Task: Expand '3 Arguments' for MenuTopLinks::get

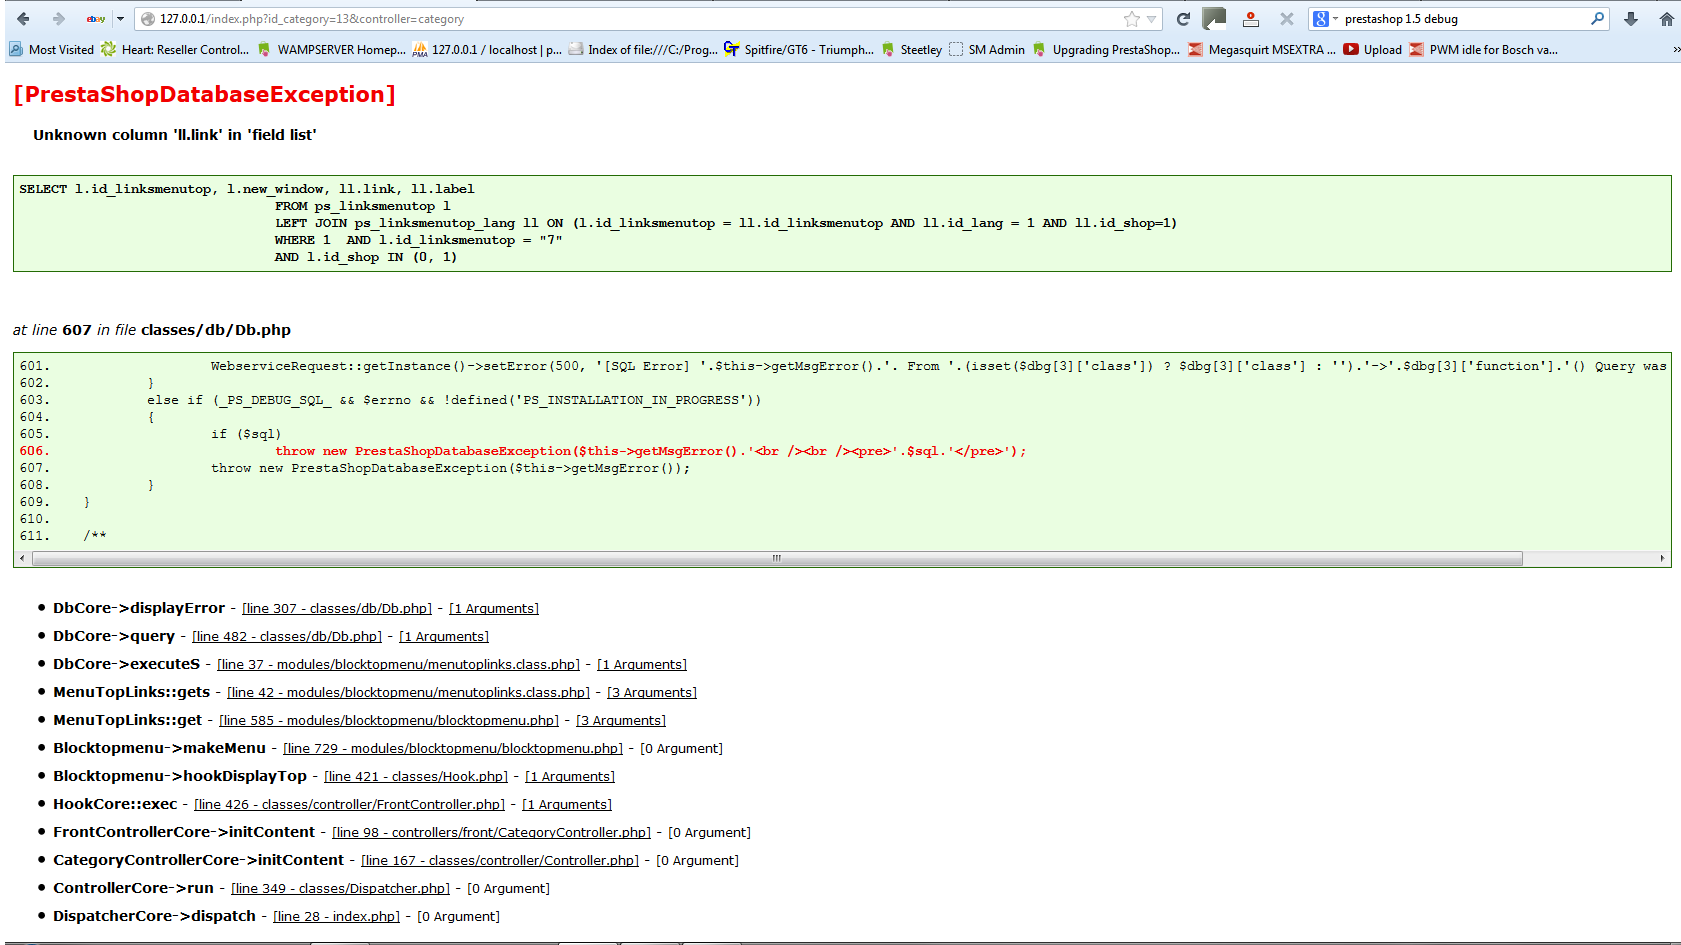Action: (x=621, y=721)
